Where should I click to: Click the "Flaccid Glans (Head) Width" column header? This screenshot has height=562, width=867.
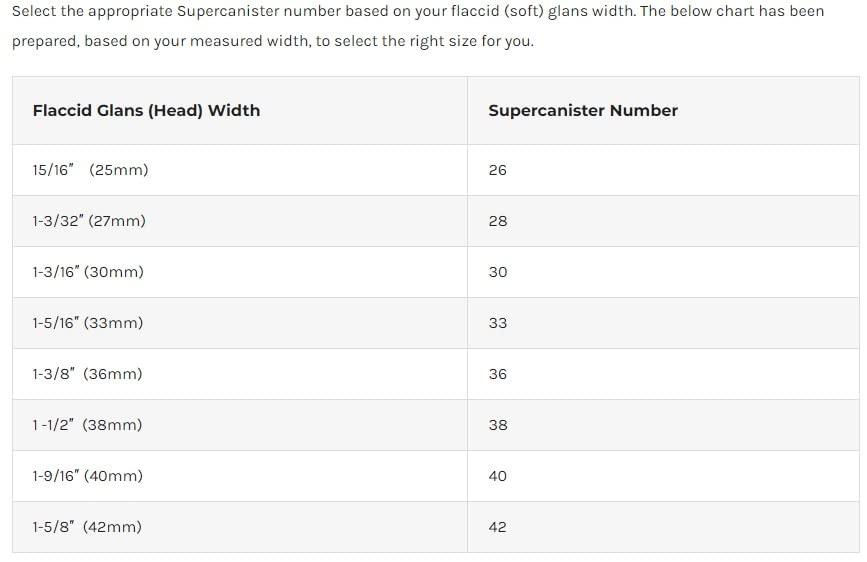coord(146,111)
